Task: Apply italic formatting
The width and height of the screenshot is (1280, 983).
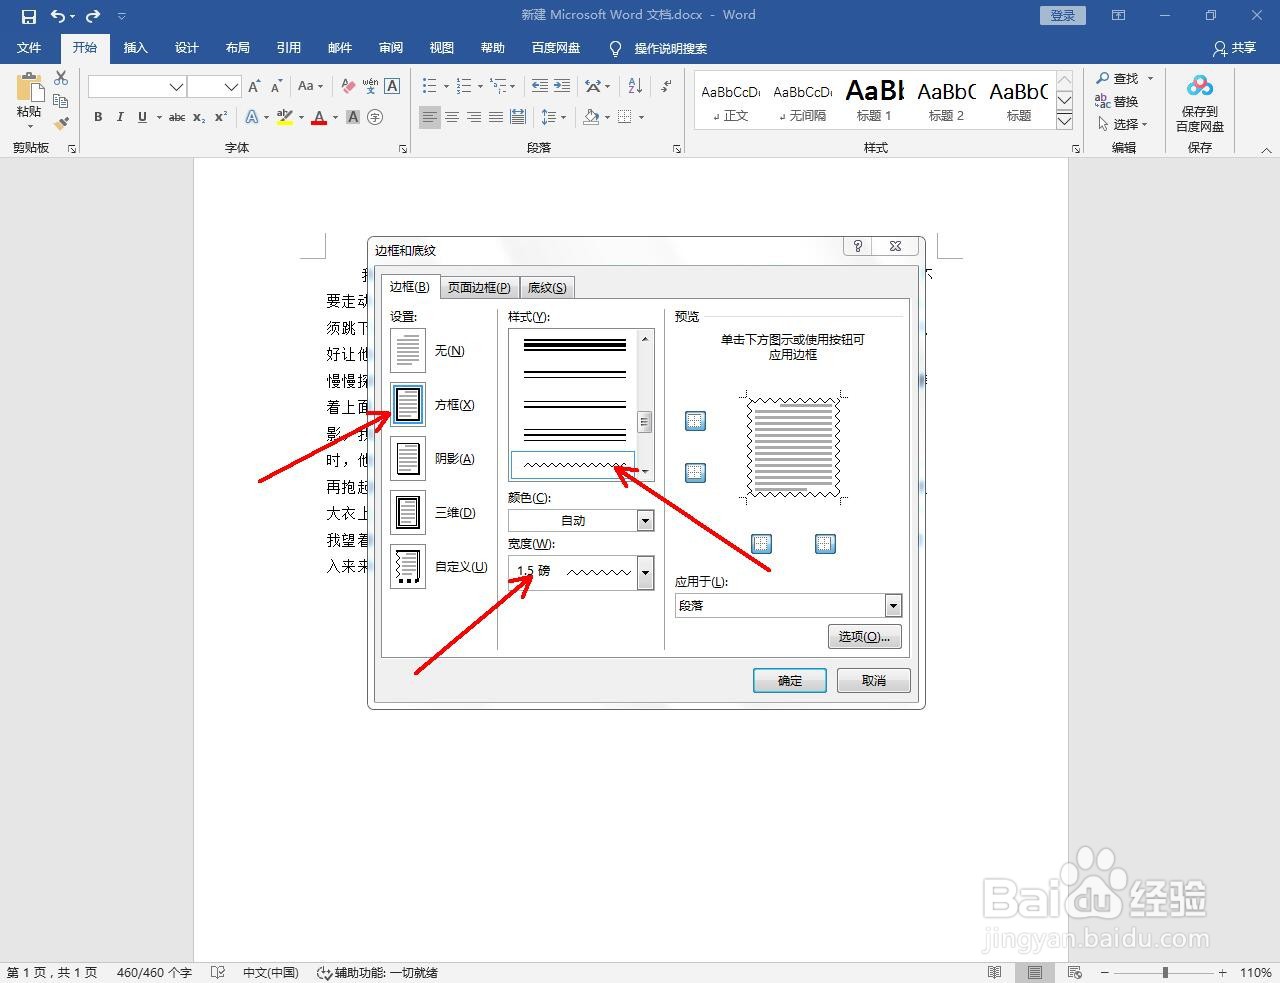Action: pos(119,117)
